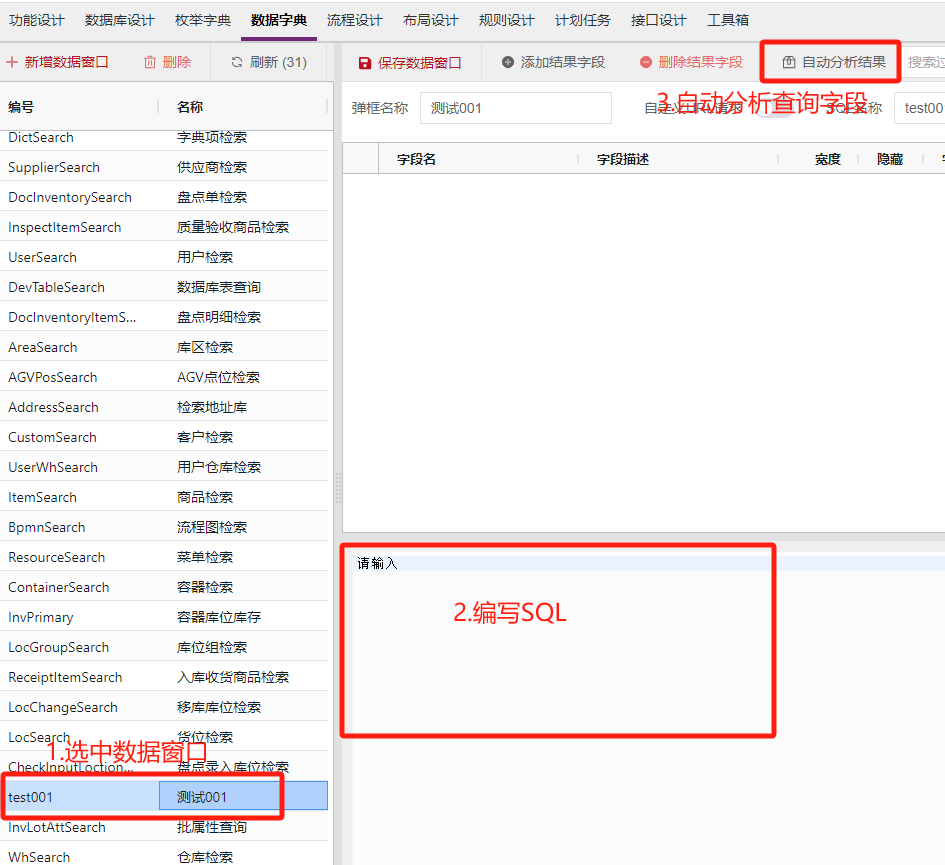Select the ItemSearch 商品检索 row
Screen dimensions: 945x865
coord(165,497)
